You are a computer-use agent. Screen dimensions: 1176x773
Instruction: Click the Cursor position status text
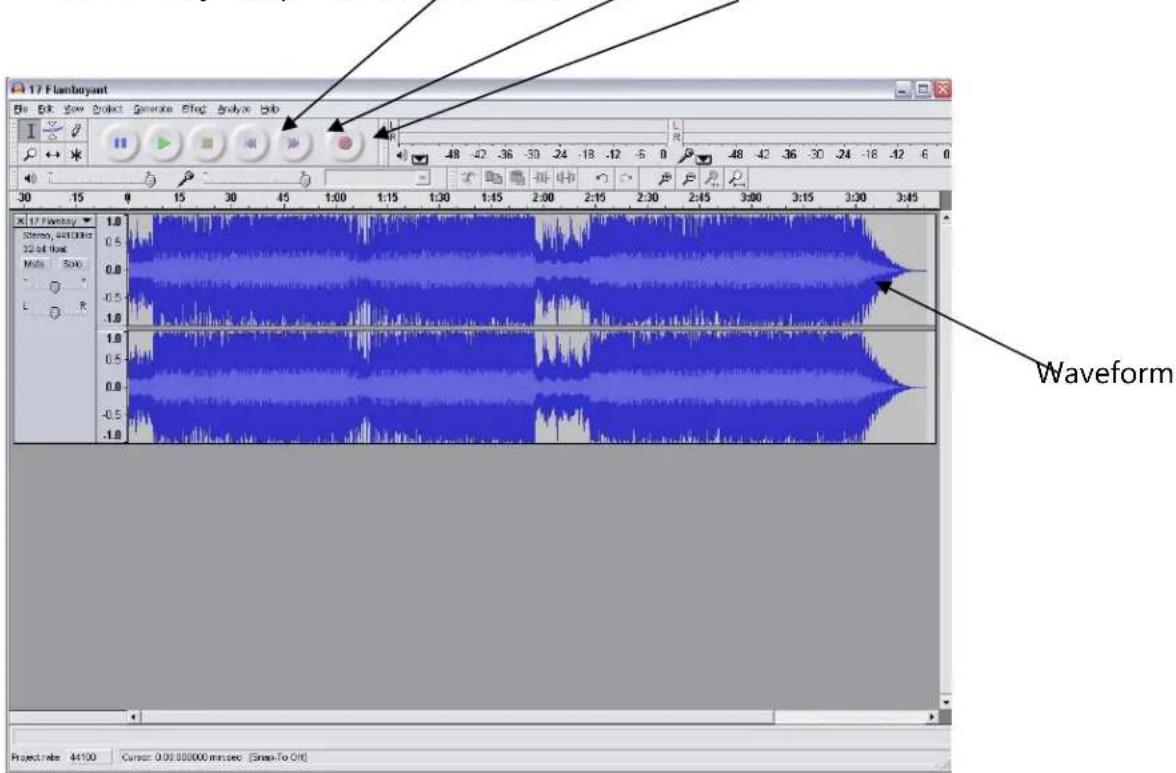182,758
